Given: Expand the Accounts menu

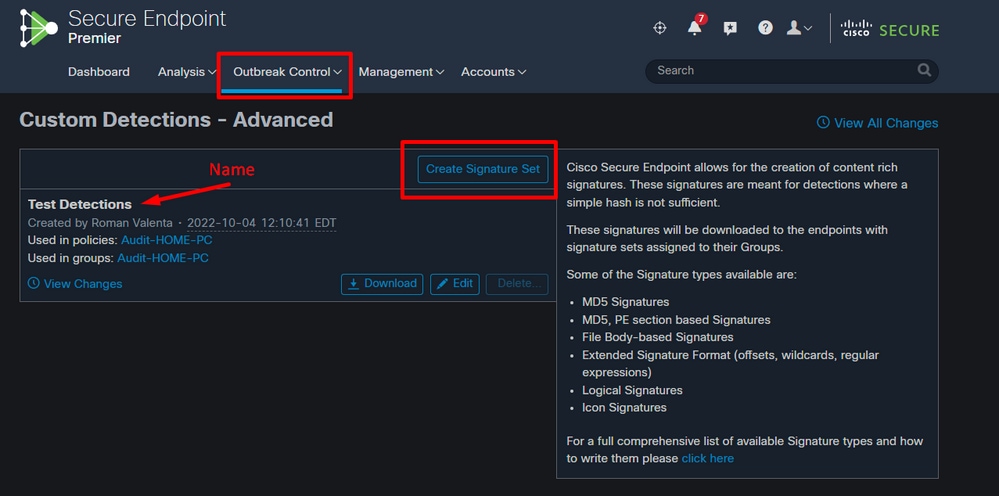Looking at the screenshot, I should pyautogui.click(x=493, y=72).
